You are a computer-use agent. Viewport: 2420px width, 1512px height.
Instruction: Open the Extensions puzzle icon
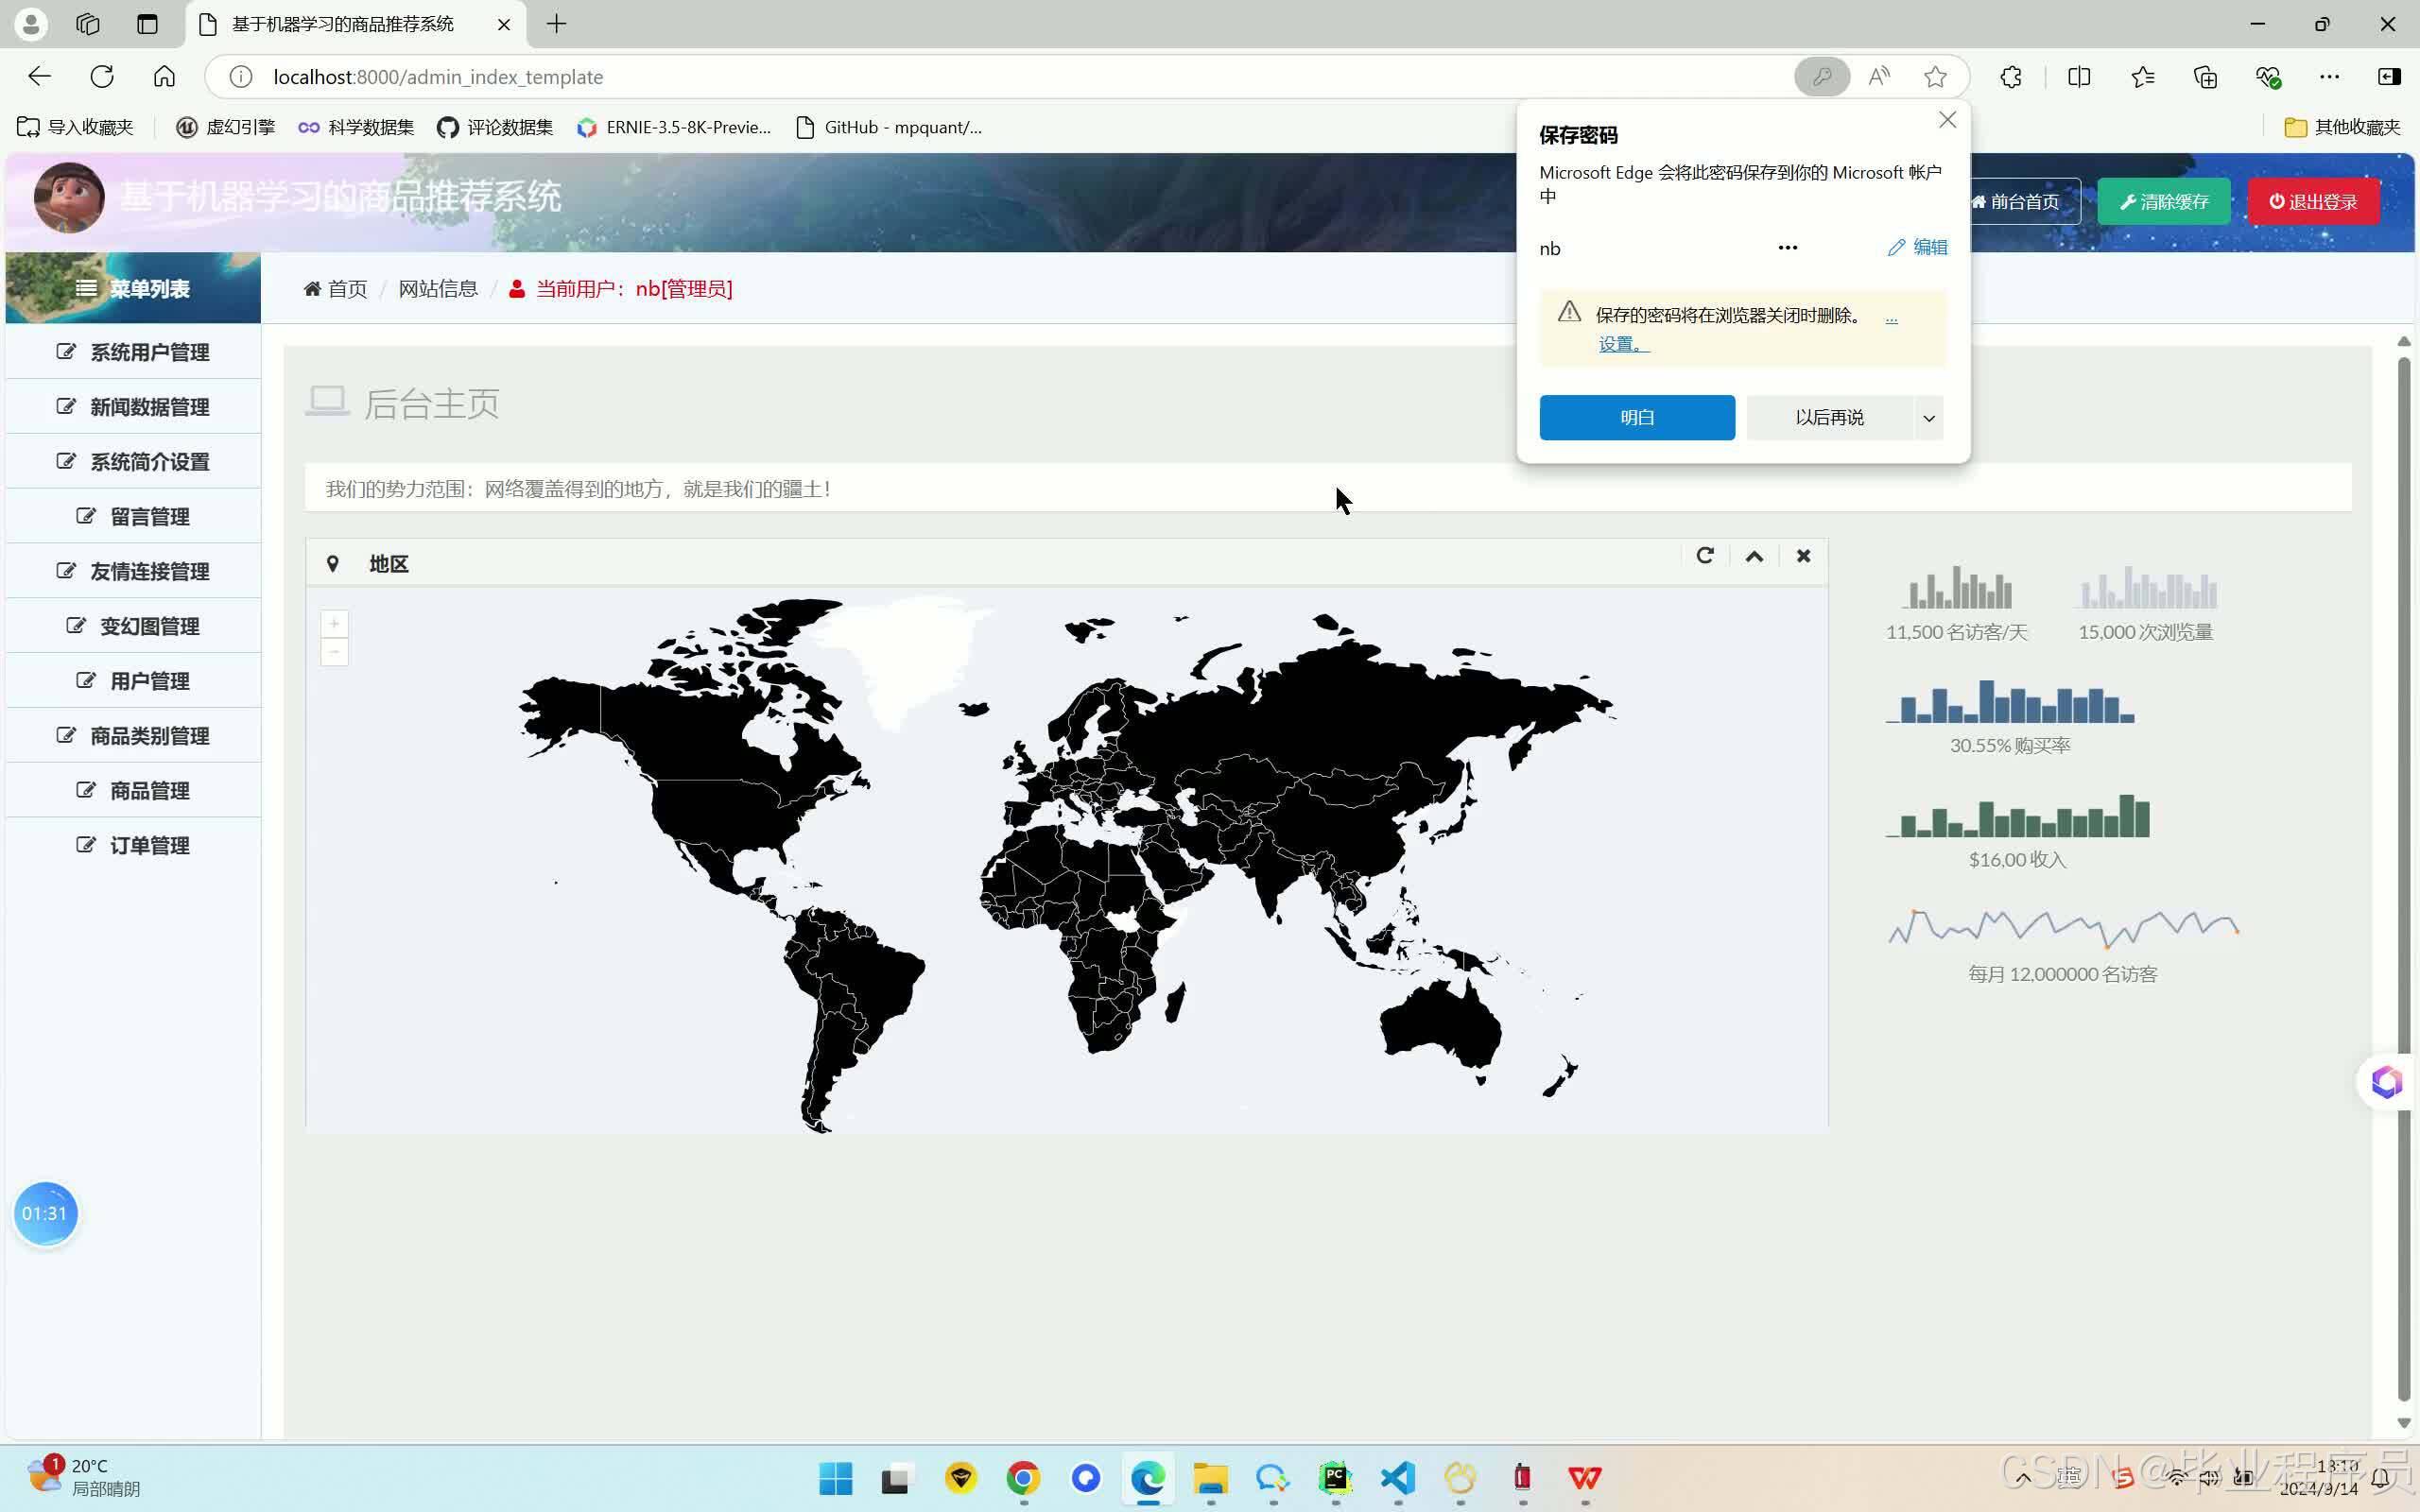point(2011,77)
